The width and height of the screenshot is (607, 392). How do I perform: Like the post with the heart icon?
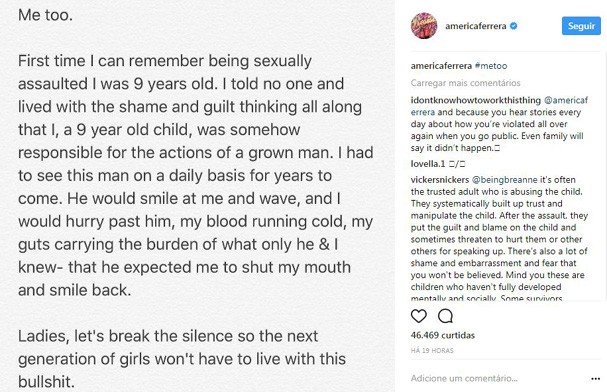(x=418, y=316)
